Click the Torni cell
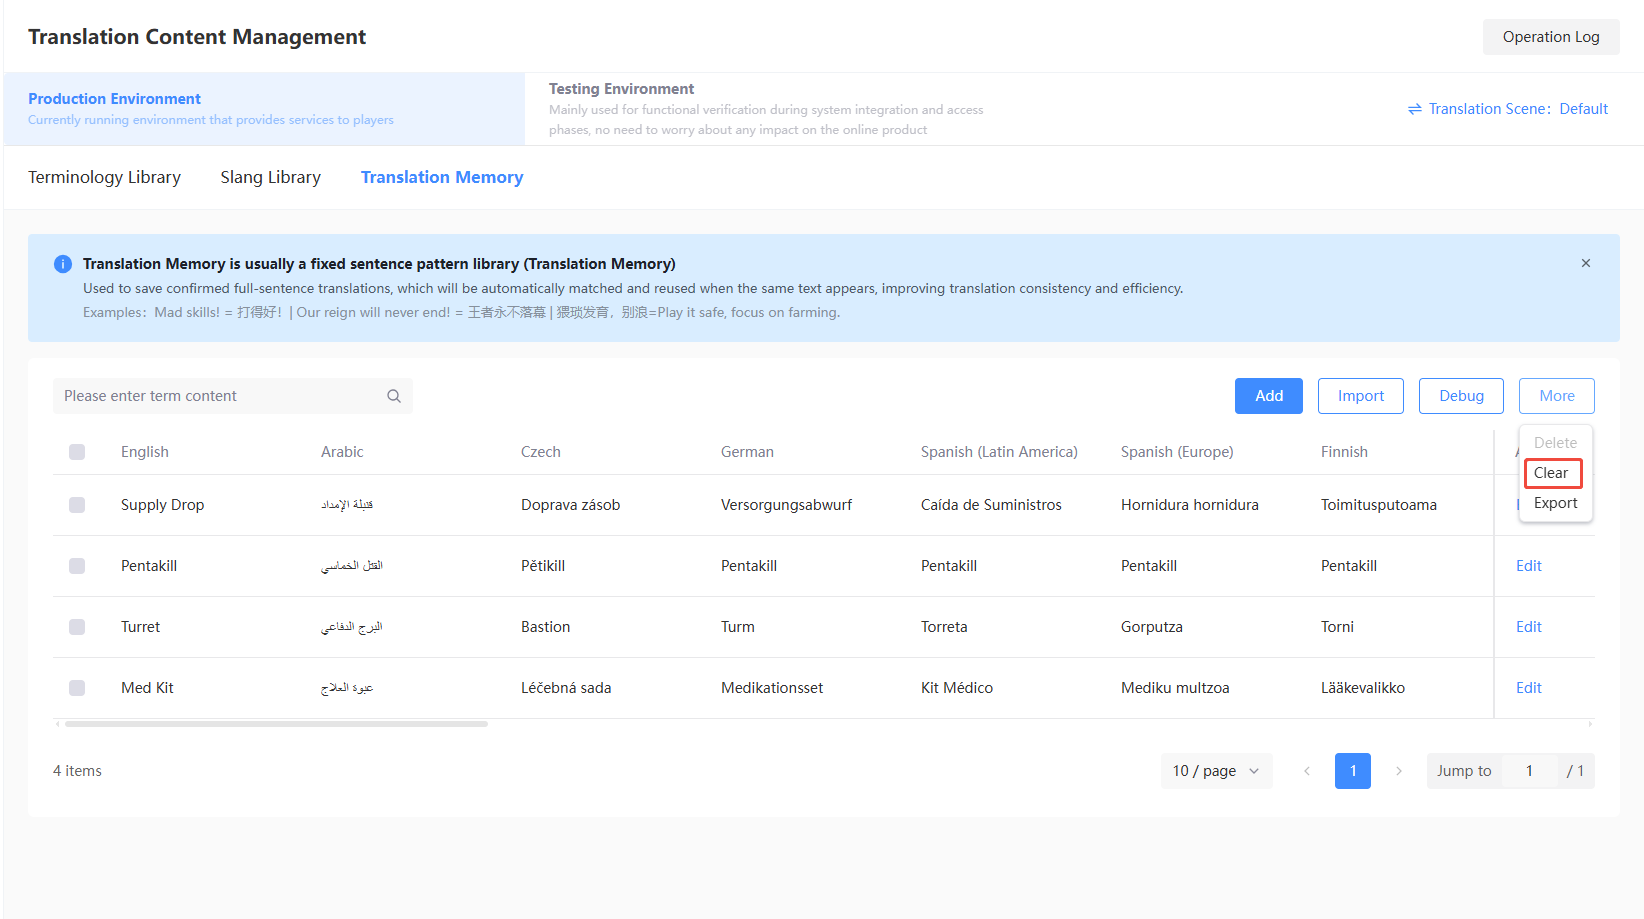Image resolution: width=1644 pixels, height=919 pixels. (x=1337, y=627)
